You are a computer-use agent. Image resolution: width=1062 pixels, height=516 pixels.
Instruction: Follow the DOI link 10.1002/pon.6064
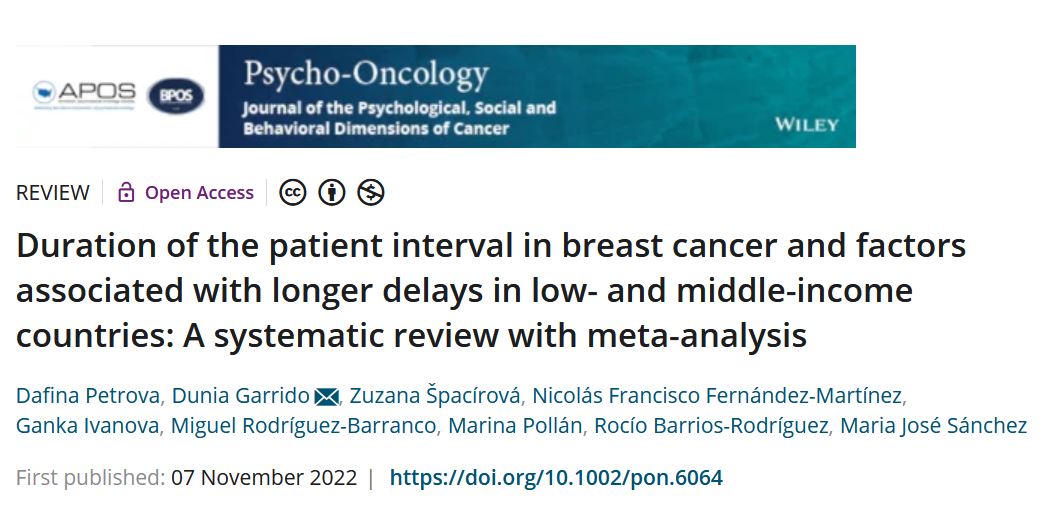(x=556, y=478)
